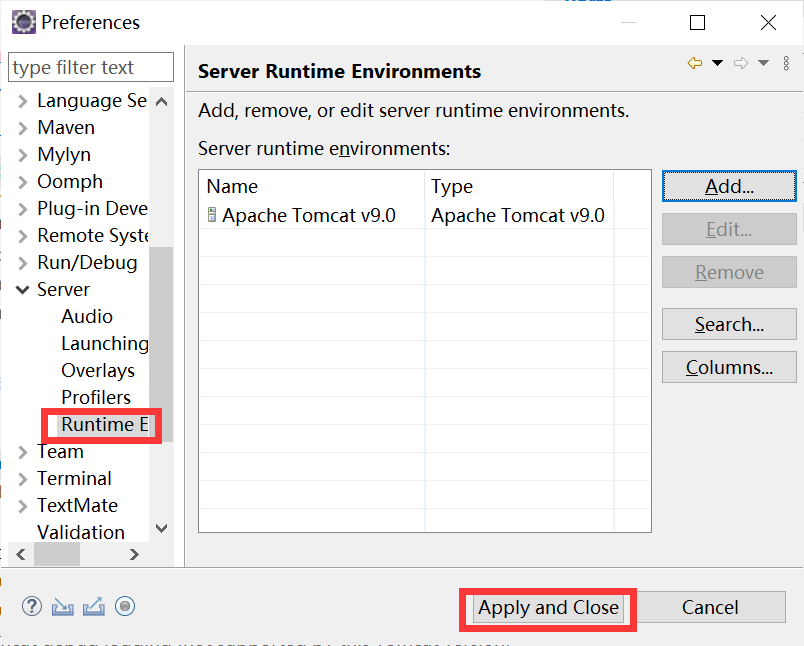This screenshot has width=804, height=646.
Task: Click the Remove button
Action: click(x=729, y=272)
